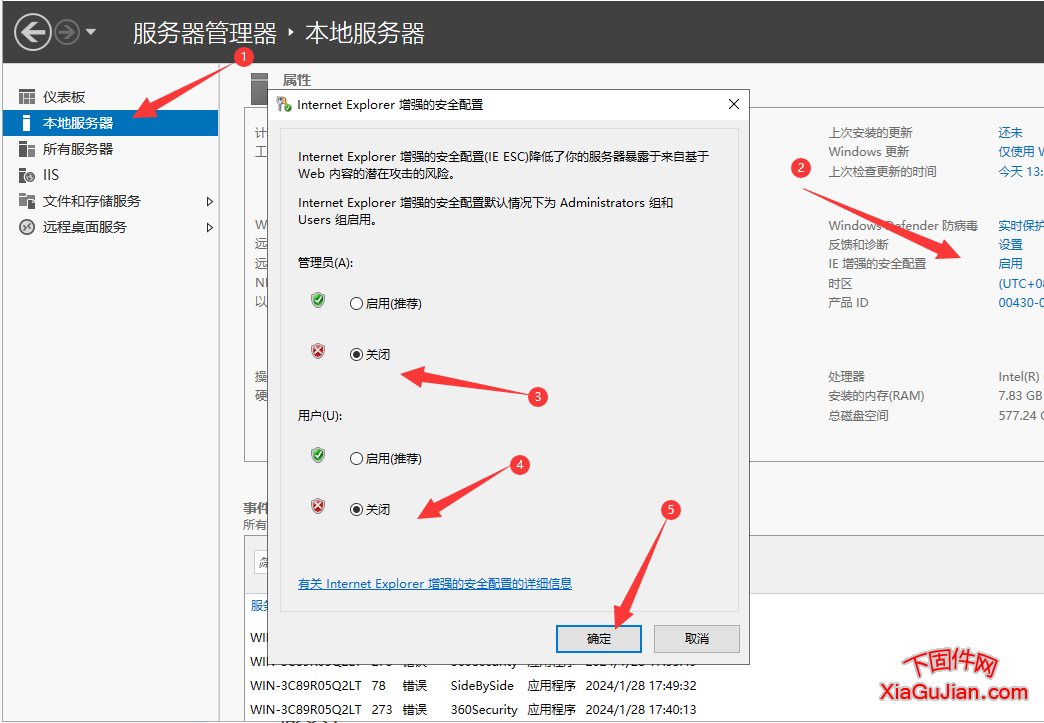Viewport: 1044px width, 723px height.
Task: Click the product ID 00430 link
Action: click(1021, 303)
